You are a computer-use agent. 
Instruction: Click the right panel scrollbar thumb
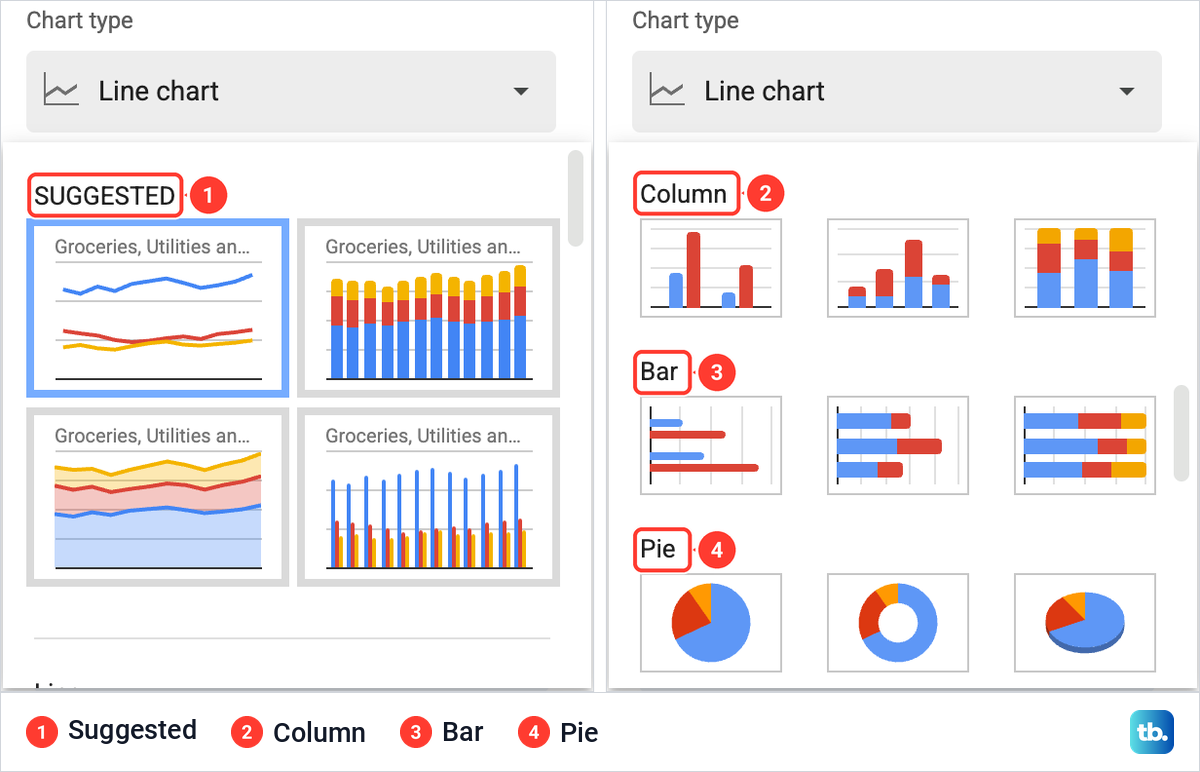click(1181, 432)
